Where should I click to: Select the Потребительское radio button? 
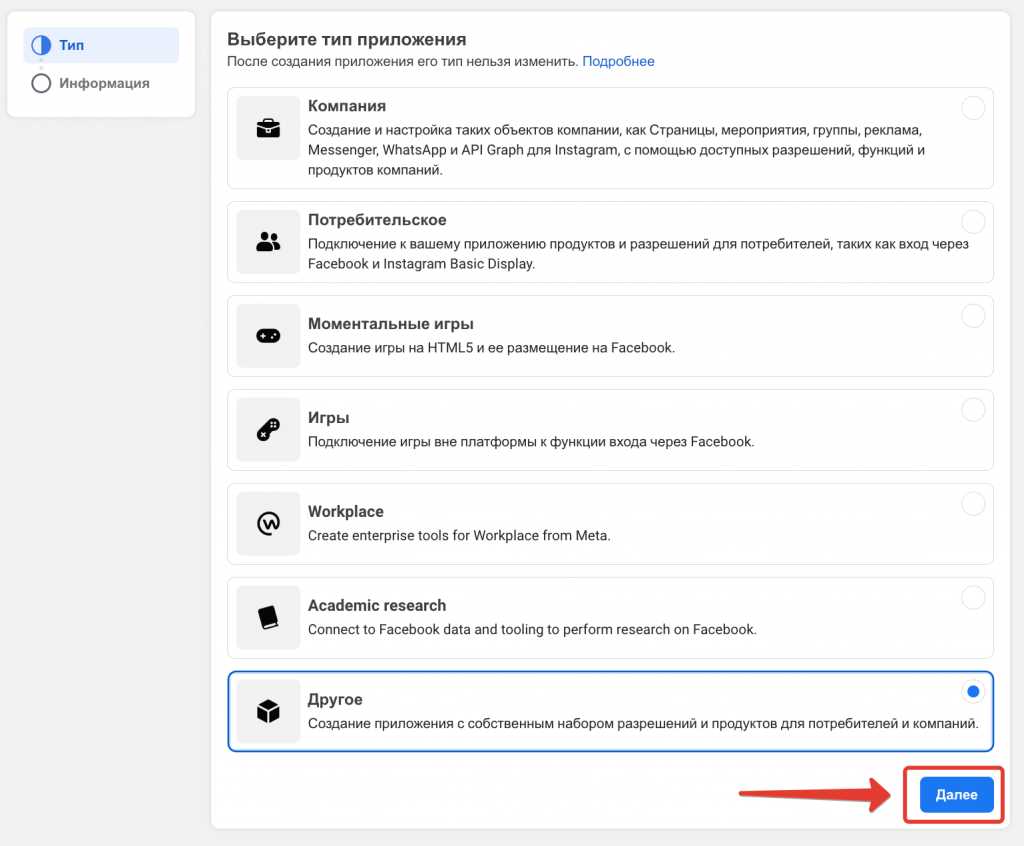(x=973, y=222)
